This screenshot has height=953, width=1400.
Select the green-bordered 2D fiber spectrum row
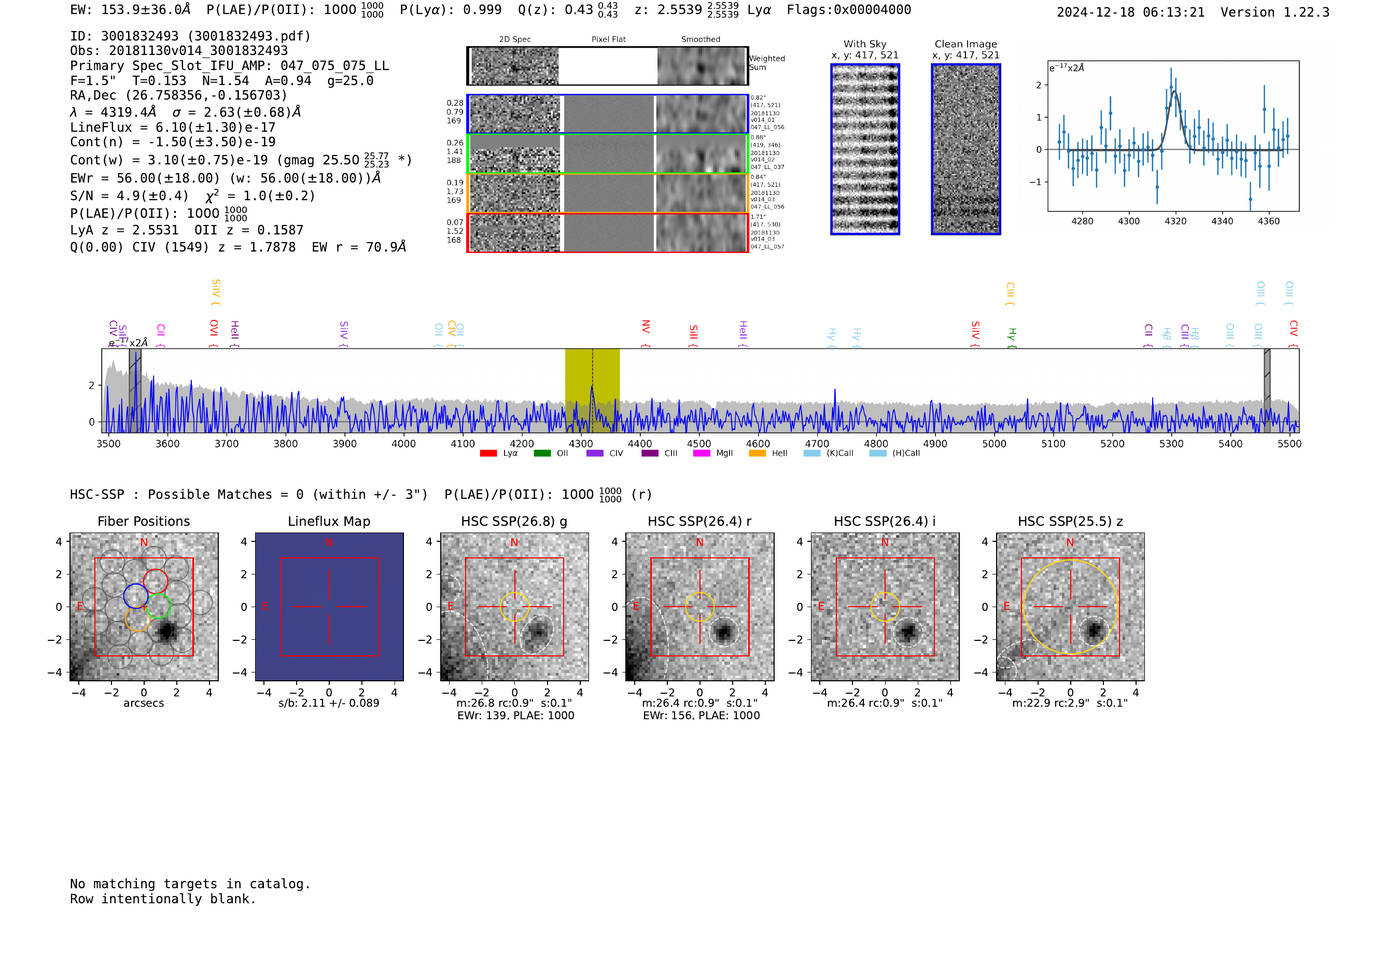tap(608, 154)
